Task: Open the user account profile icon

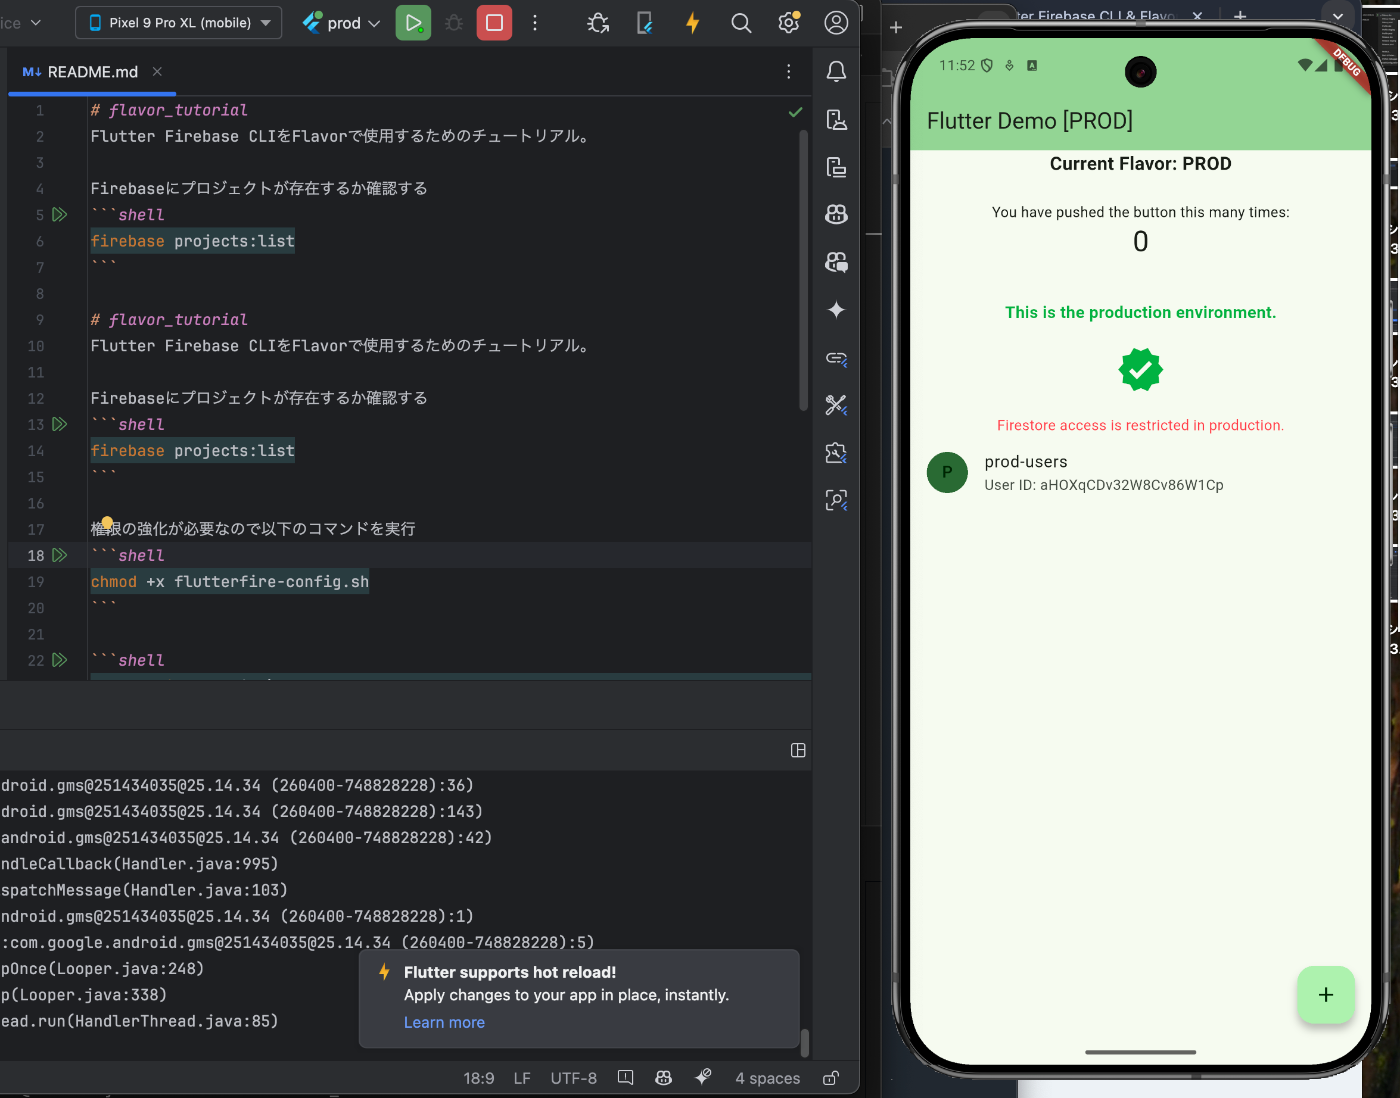Action: pos(836,23)
